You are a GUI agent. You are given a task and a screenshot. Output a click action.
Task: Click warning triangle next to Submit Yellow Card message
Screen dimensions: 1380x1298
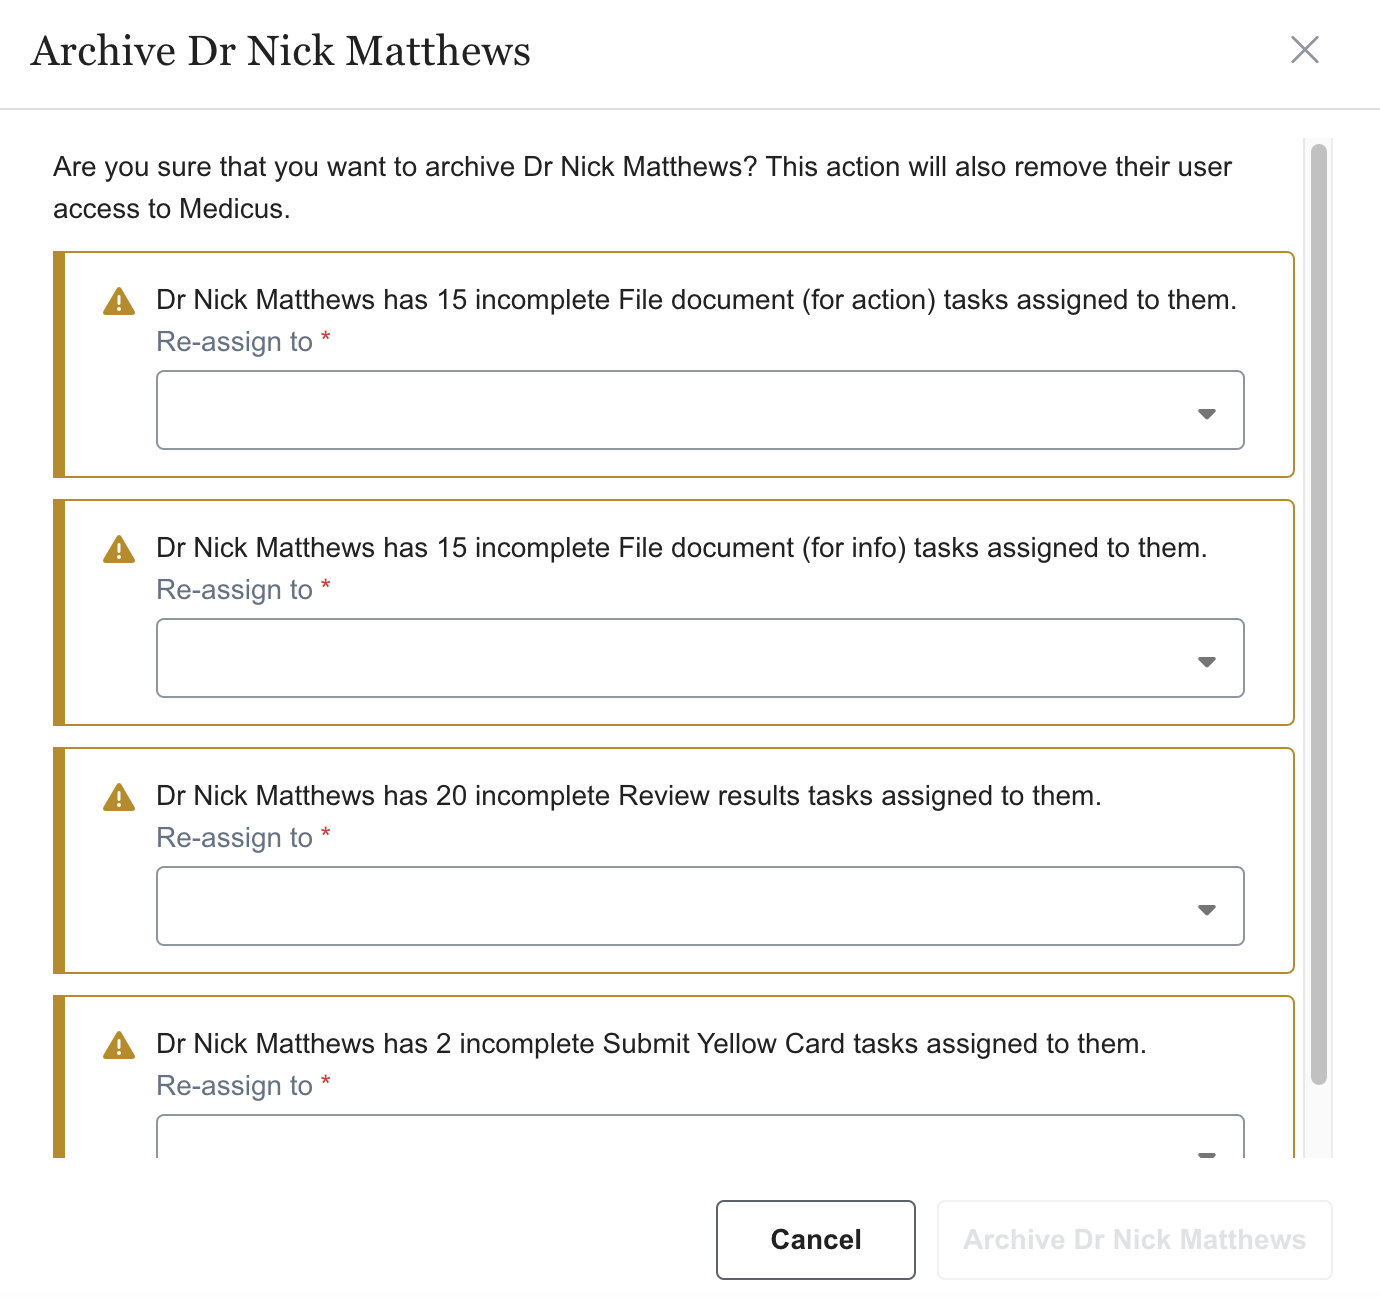click(x=119, y=1045)
